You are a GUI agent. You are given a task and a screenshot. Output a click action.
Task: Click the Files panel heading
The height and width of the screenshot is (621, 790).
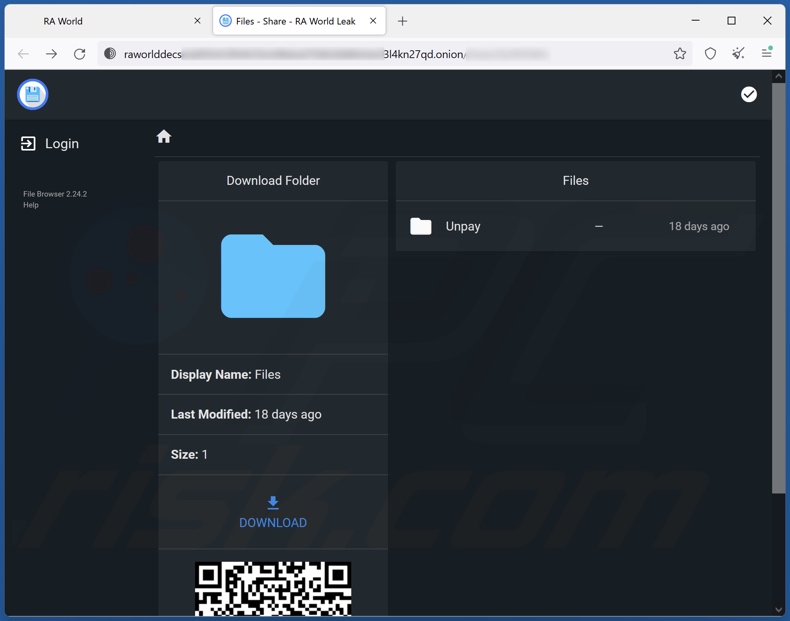click(x=575, y=181)
